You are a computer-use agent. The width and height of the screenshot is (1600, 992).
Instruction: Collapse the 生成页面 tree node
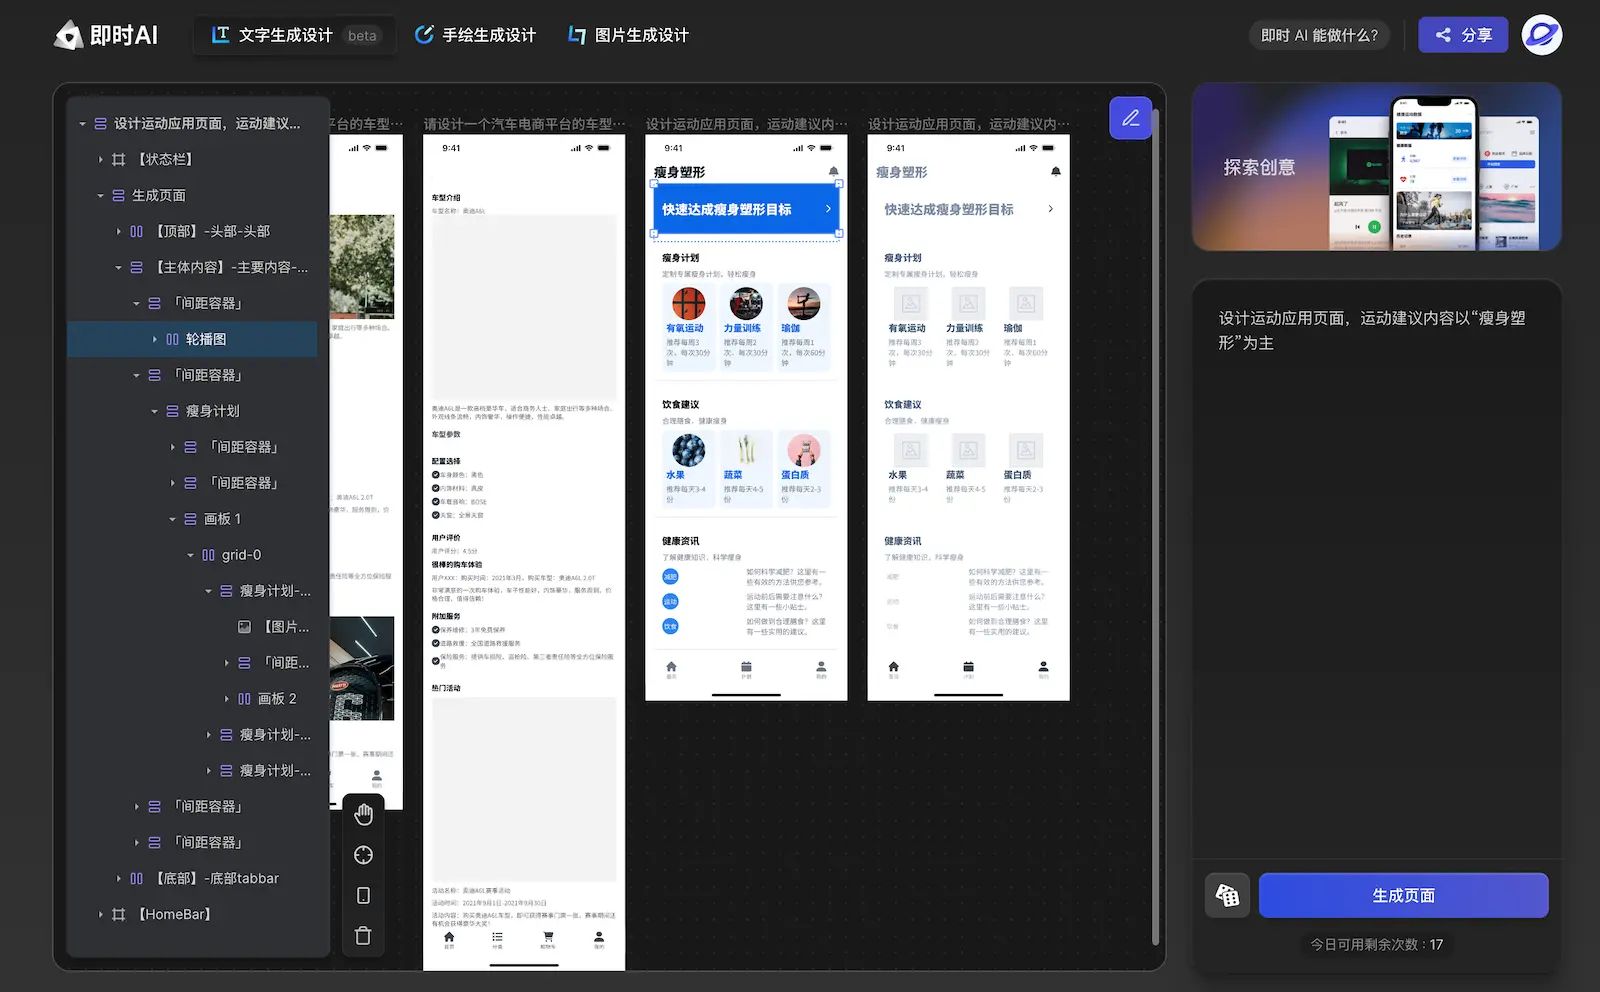tap(101, 196)
